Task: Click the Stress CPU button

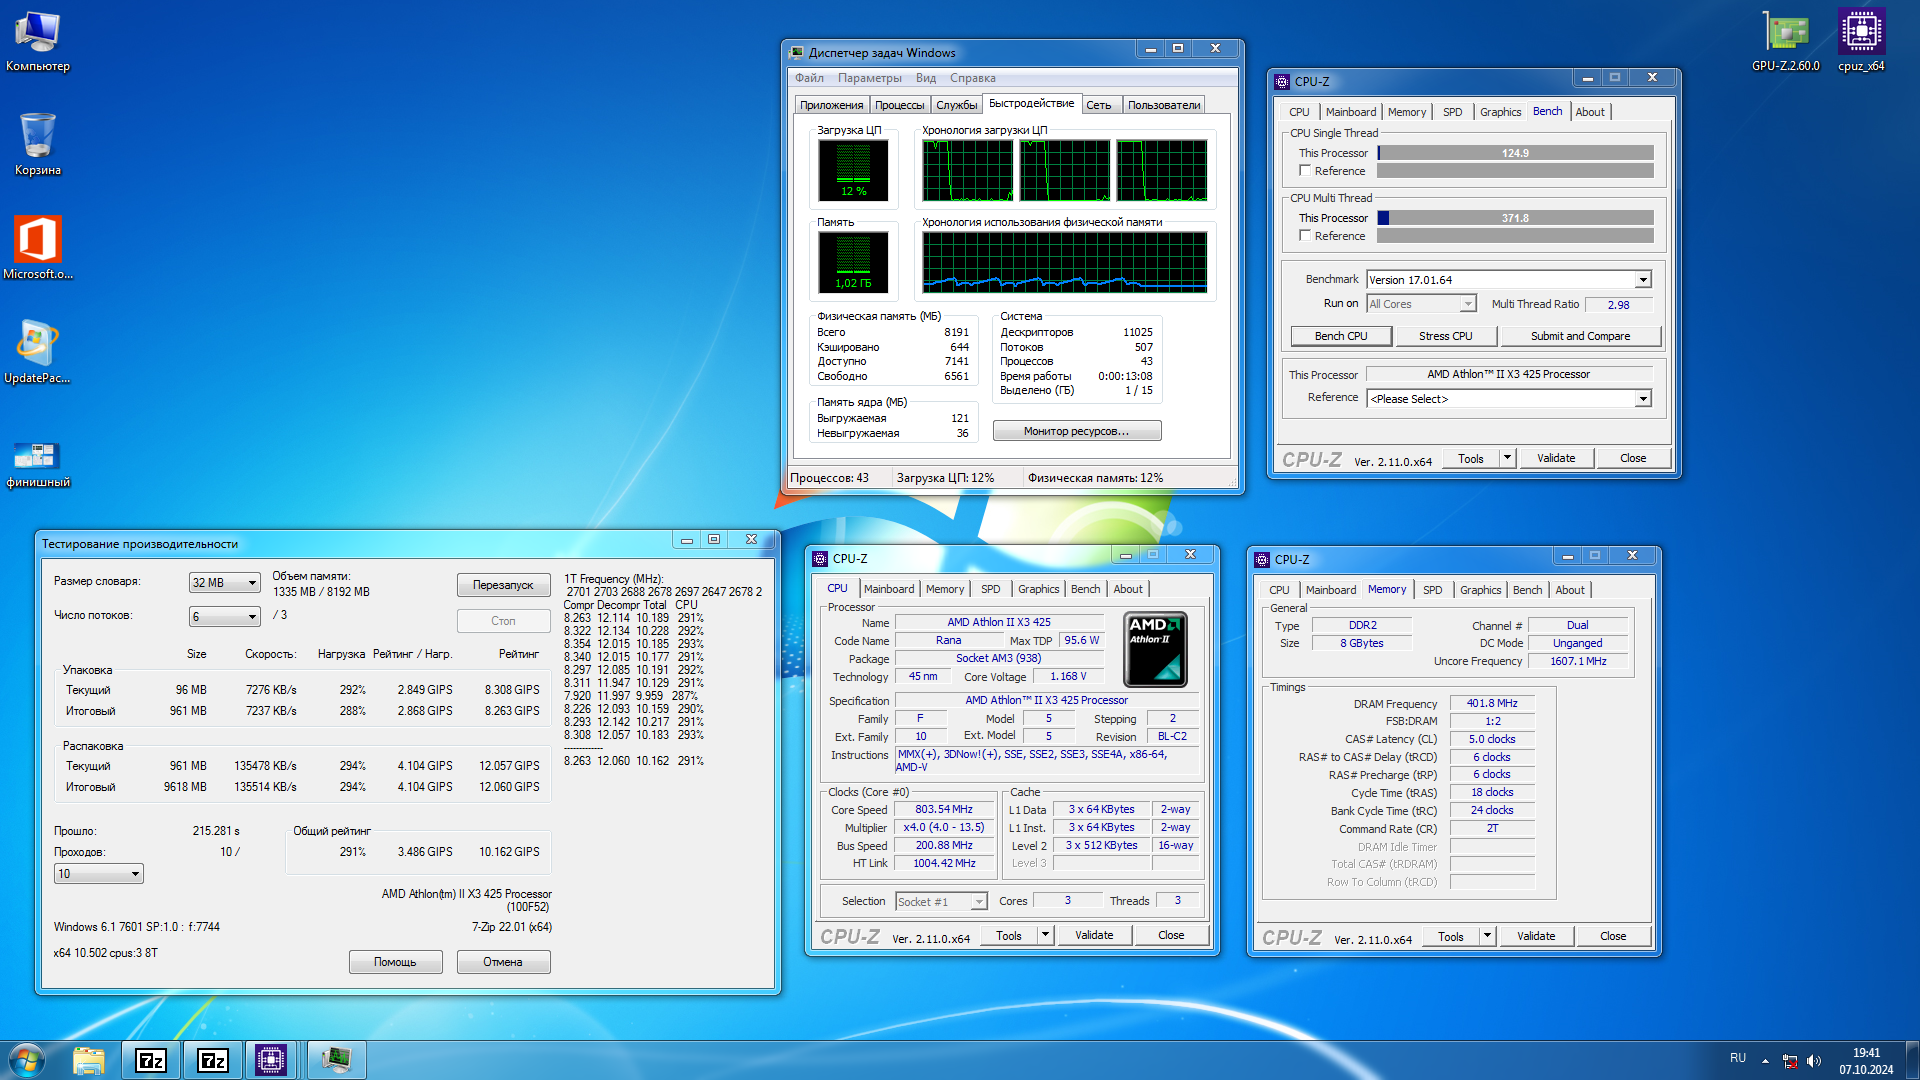Action: click(1445, 336)
